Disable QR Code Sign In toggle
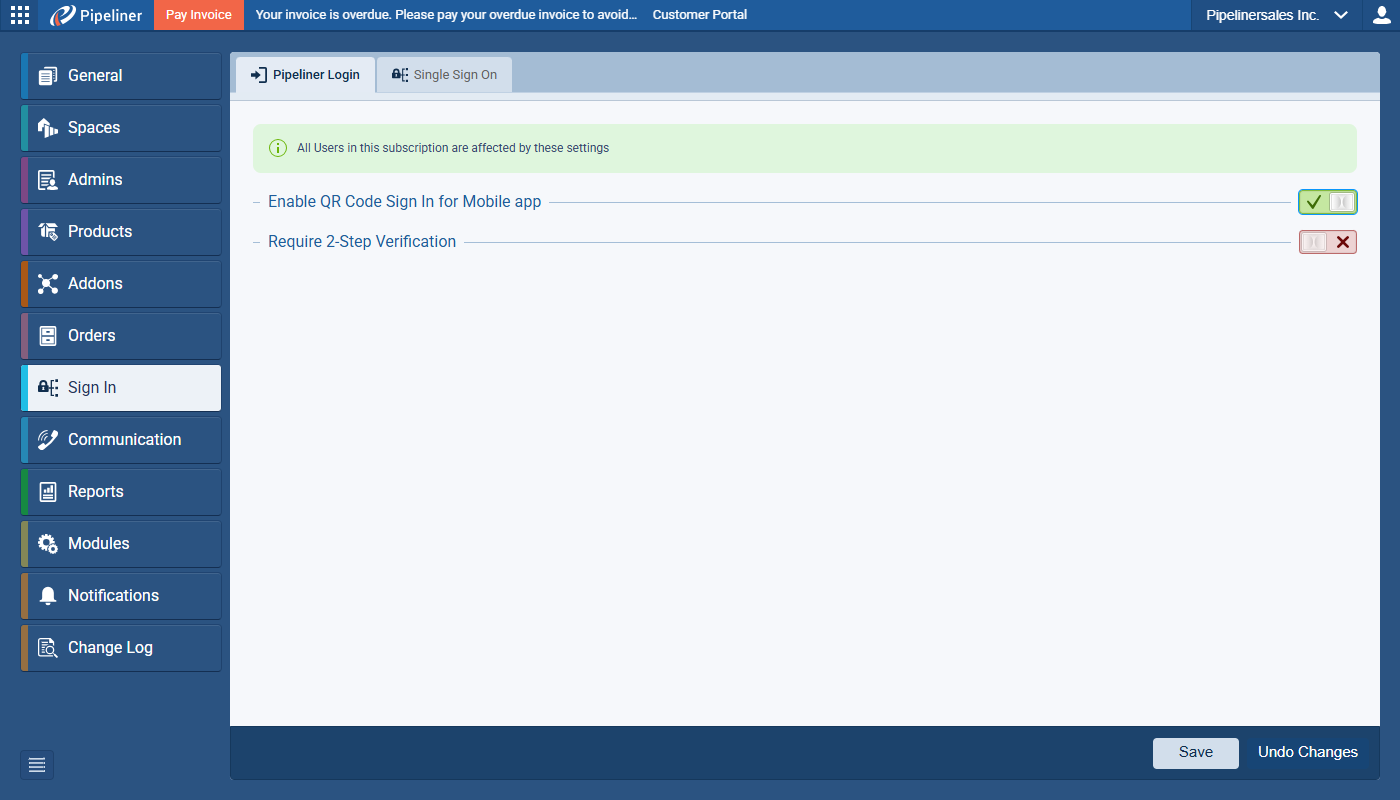 tap(1327, 202)
